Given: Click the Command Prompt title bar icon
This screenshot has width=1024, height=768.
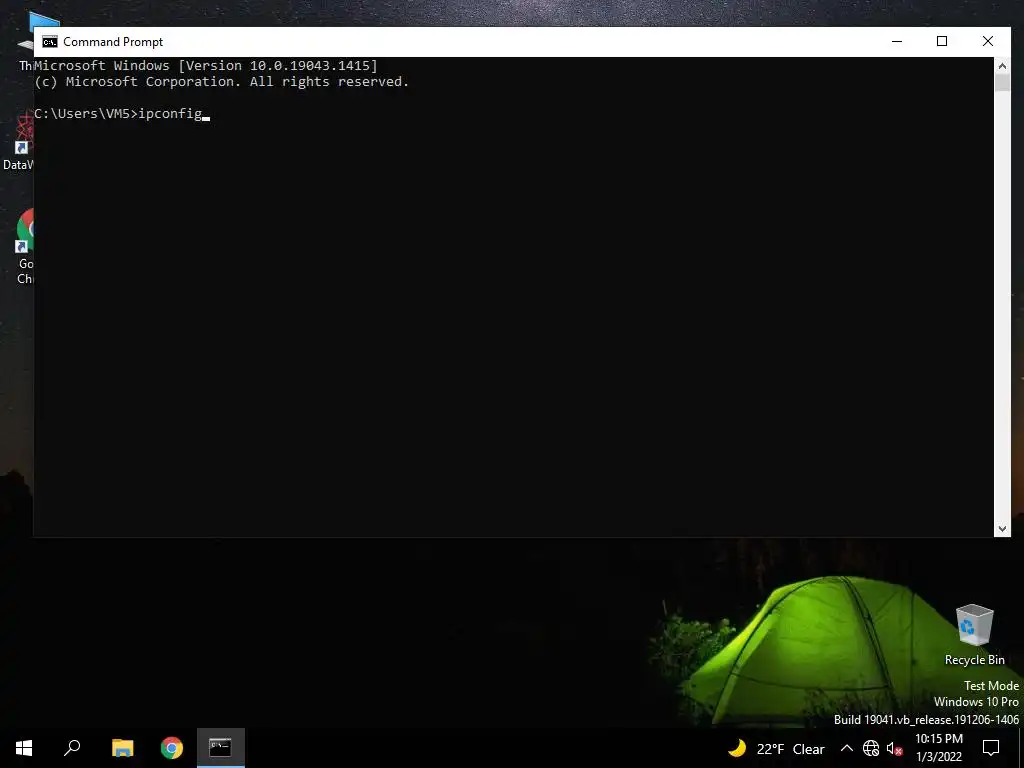Looking at the screenshot, I should [50, 42].
